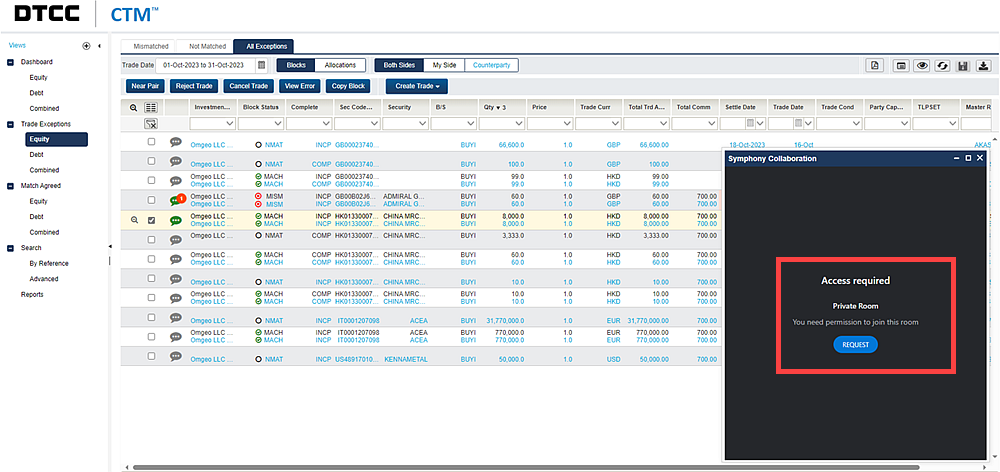Click the floppy disk save icon

[962, 66]
